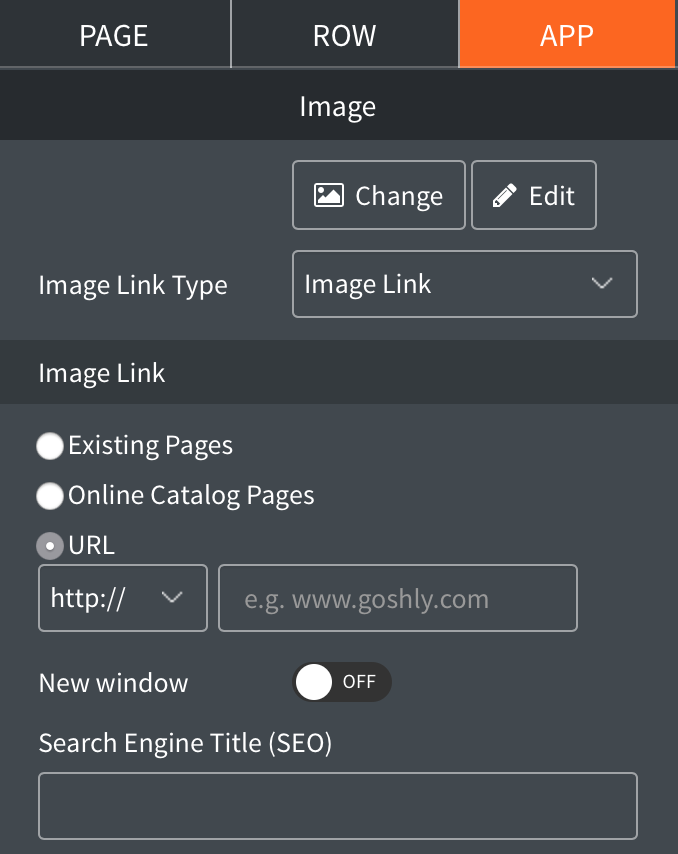Select the APP tab

point(567,35)
